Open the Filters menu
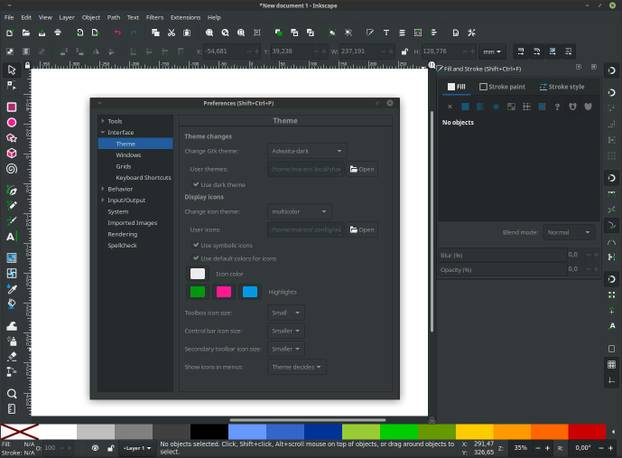Image resolution: width=622 pixels, height=458 pixels. [x=154, y=17]
